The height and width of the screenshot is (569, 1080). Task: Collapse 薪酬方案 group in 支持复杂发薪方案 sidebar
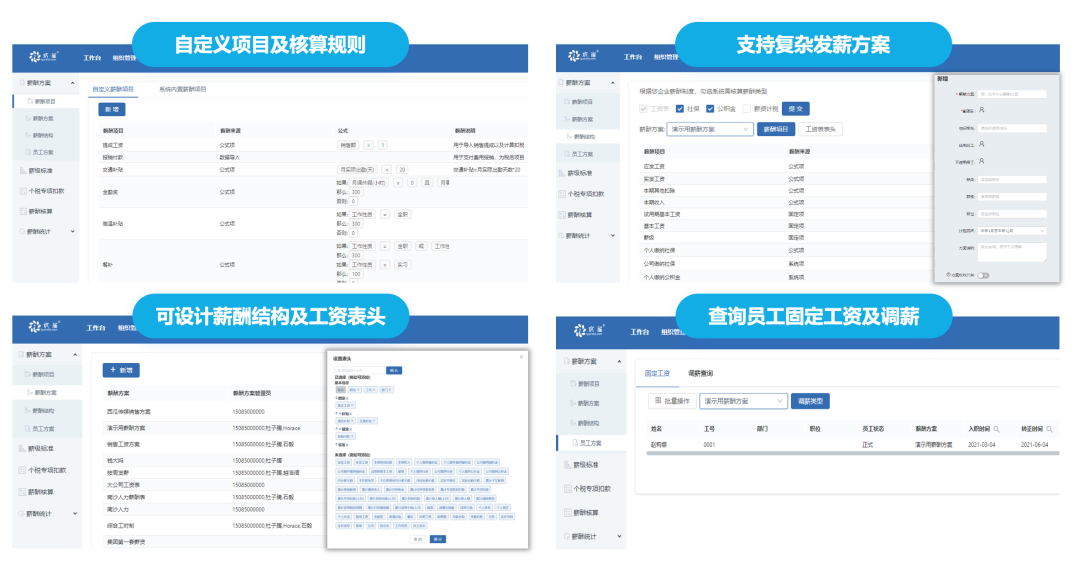pos(612,83)
